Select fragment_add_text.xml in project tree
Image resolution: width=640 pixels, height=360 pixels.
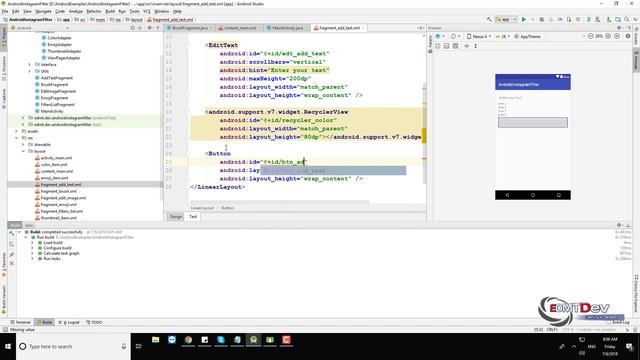pyautogui.click(x=61, y=184)
